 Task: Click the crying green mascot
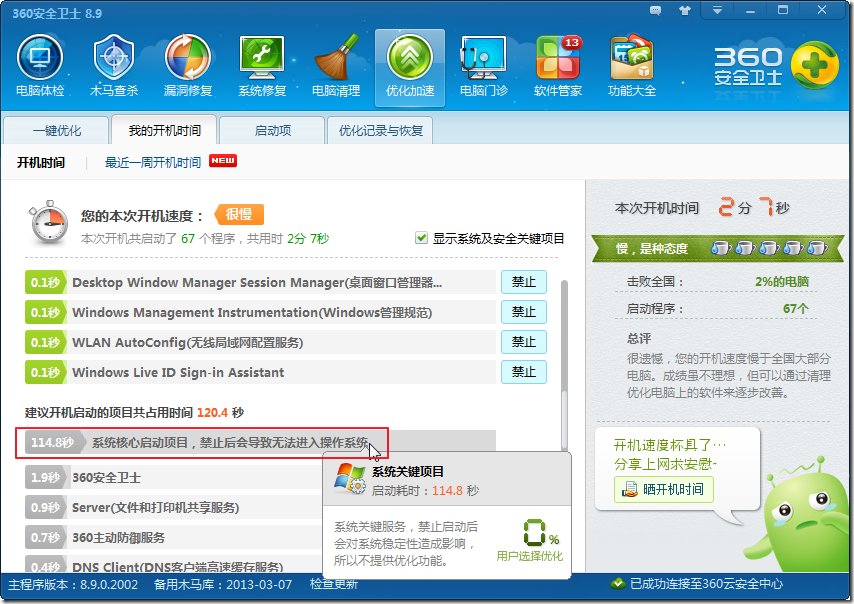[799, 515]
